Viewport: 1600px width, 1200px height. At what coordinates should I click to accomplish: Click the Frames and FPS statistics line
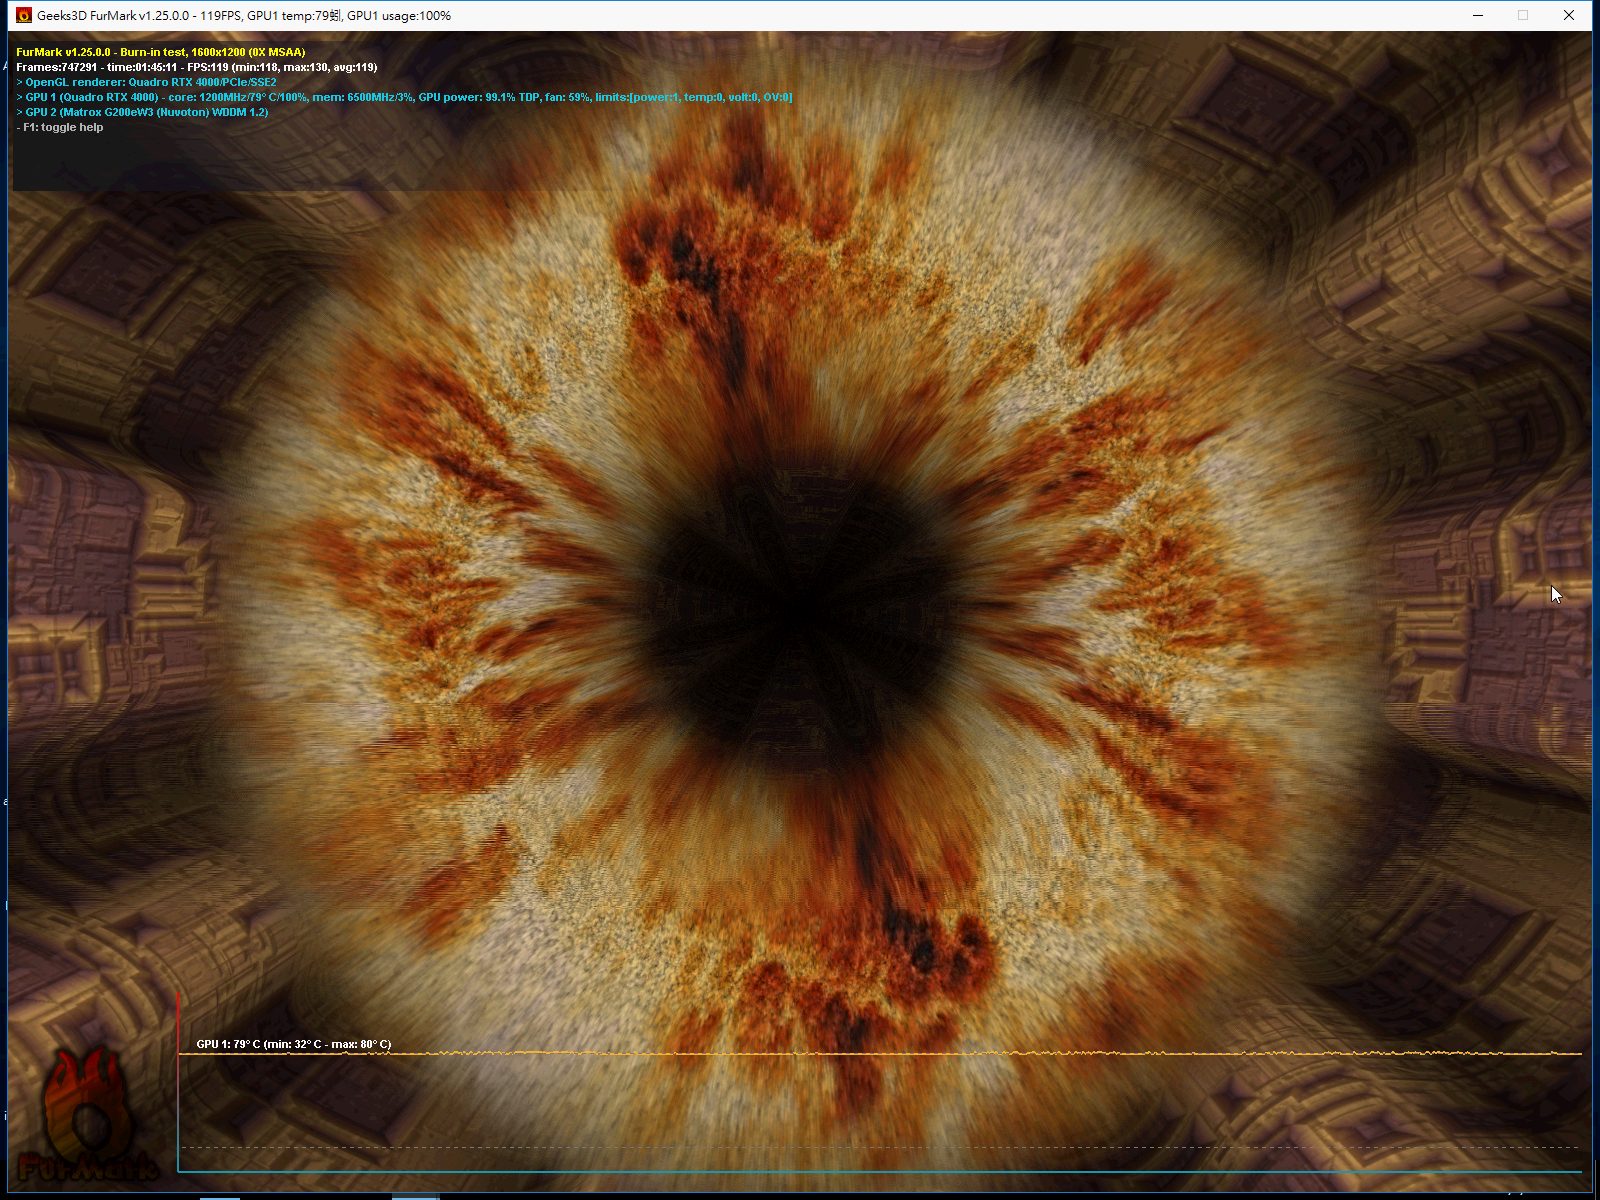pos(196,67)
